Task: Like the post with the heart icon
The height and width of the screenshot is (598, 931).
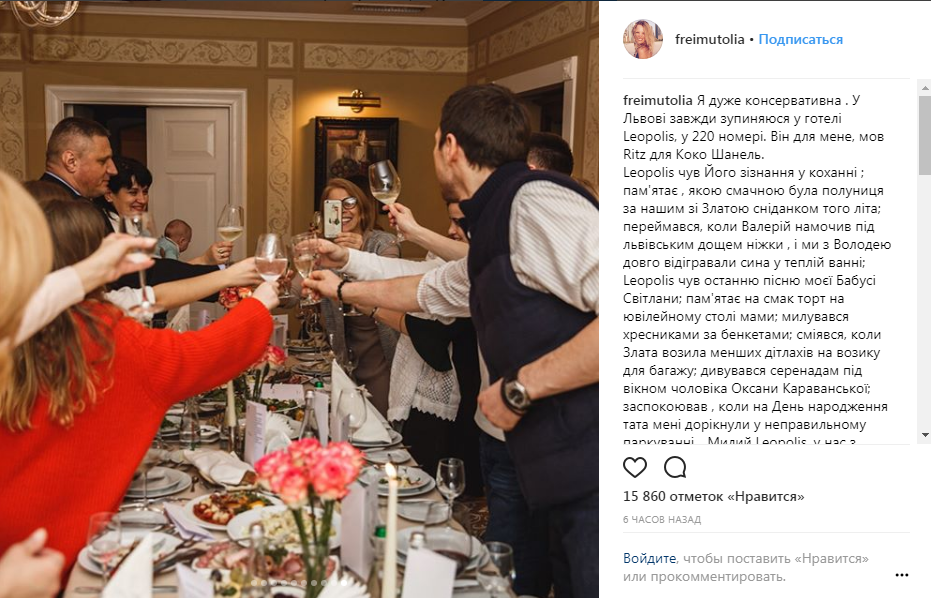Action: (x=635, y=467)
